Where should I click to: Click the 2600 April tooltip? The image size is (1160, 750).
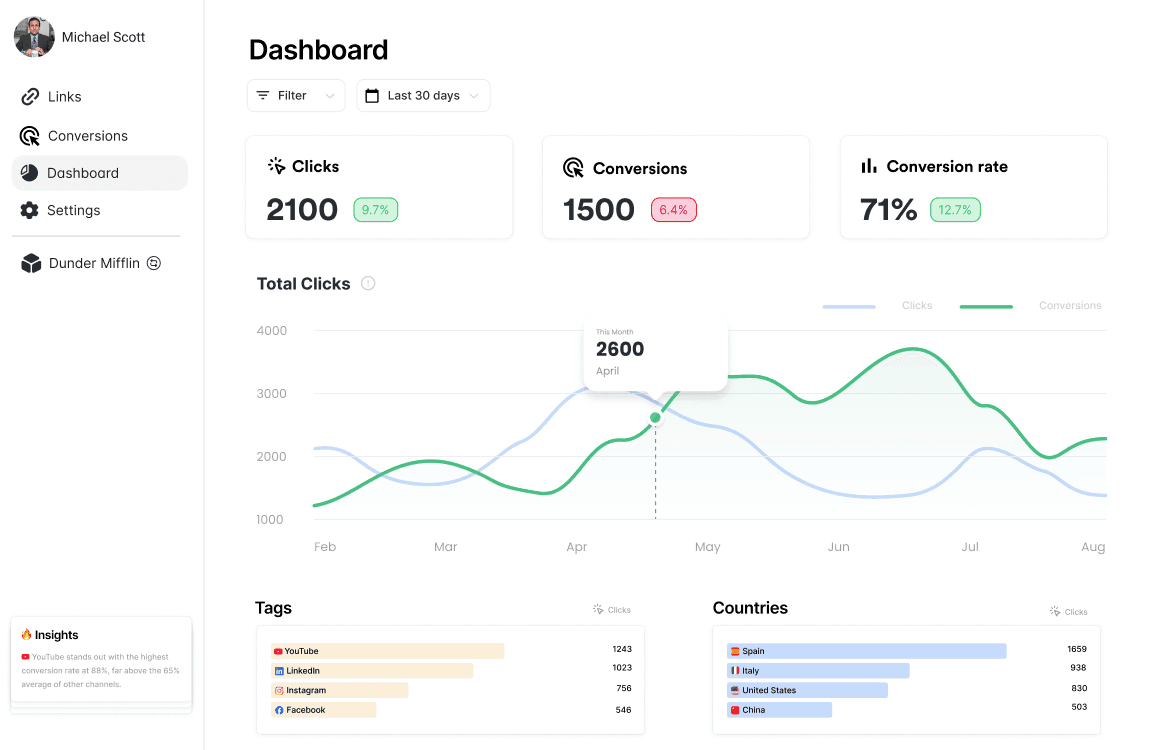pyautogui.click(x=655, y=354)
